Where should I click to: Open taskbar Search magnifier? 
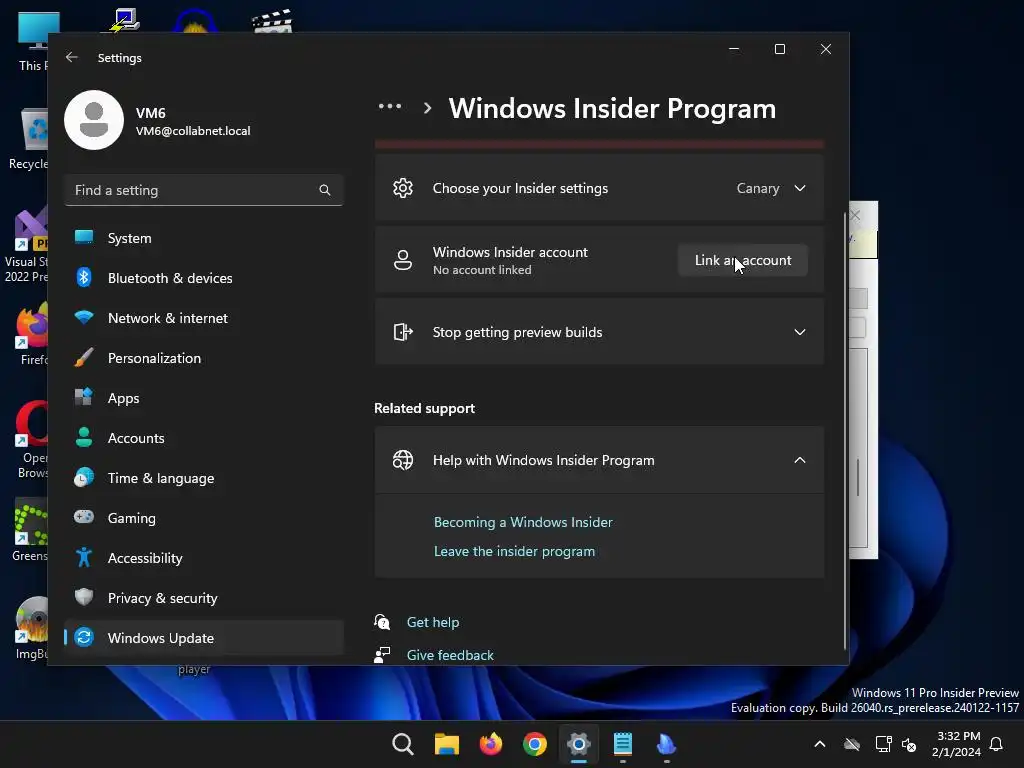tap(403, 744)
